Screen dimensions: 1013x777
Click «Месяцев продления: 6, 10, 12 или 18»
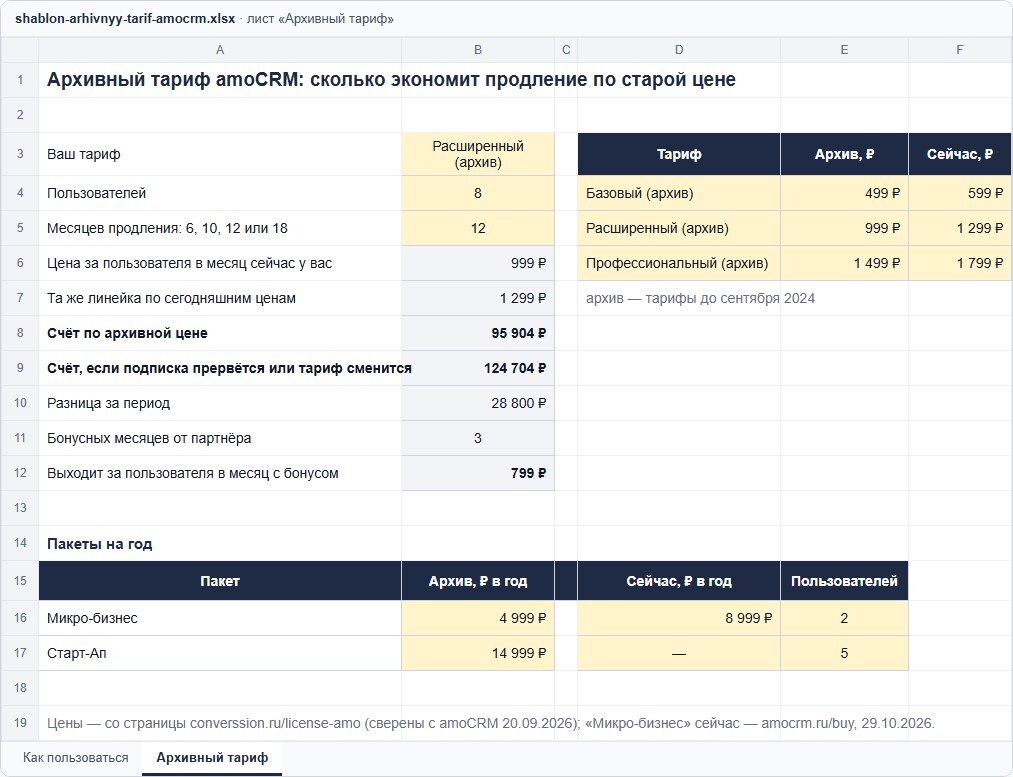click(x=167, y=228)
